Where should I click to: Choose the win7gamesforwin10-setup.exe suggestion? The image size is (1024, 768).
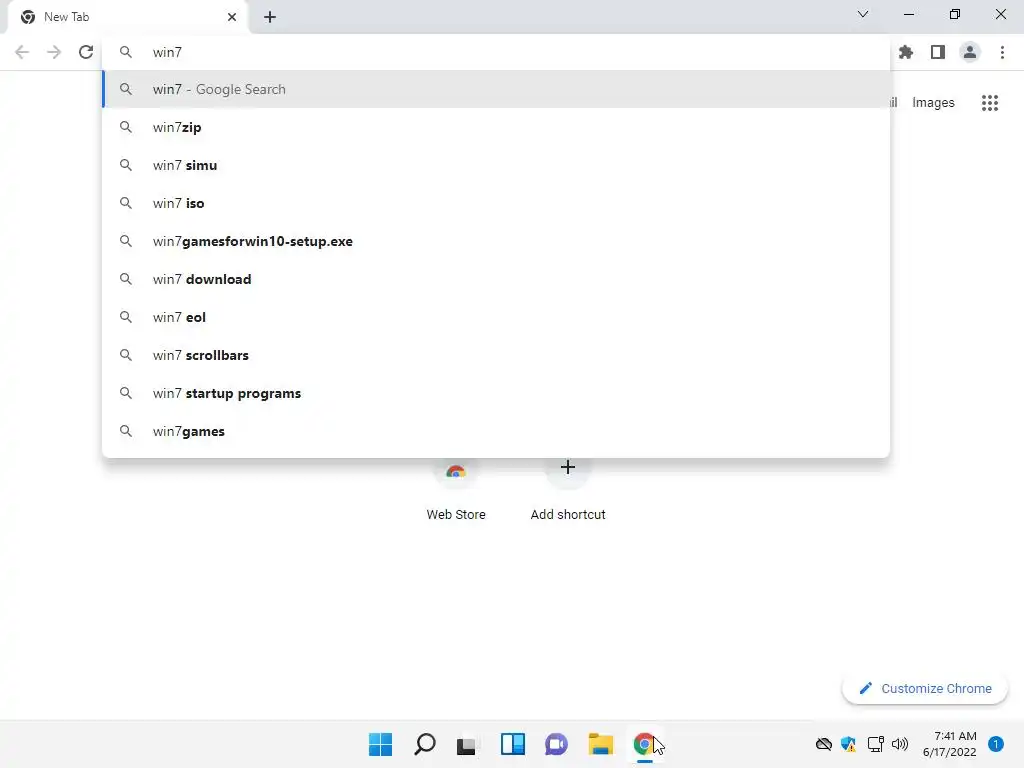(x=496, y=241)
